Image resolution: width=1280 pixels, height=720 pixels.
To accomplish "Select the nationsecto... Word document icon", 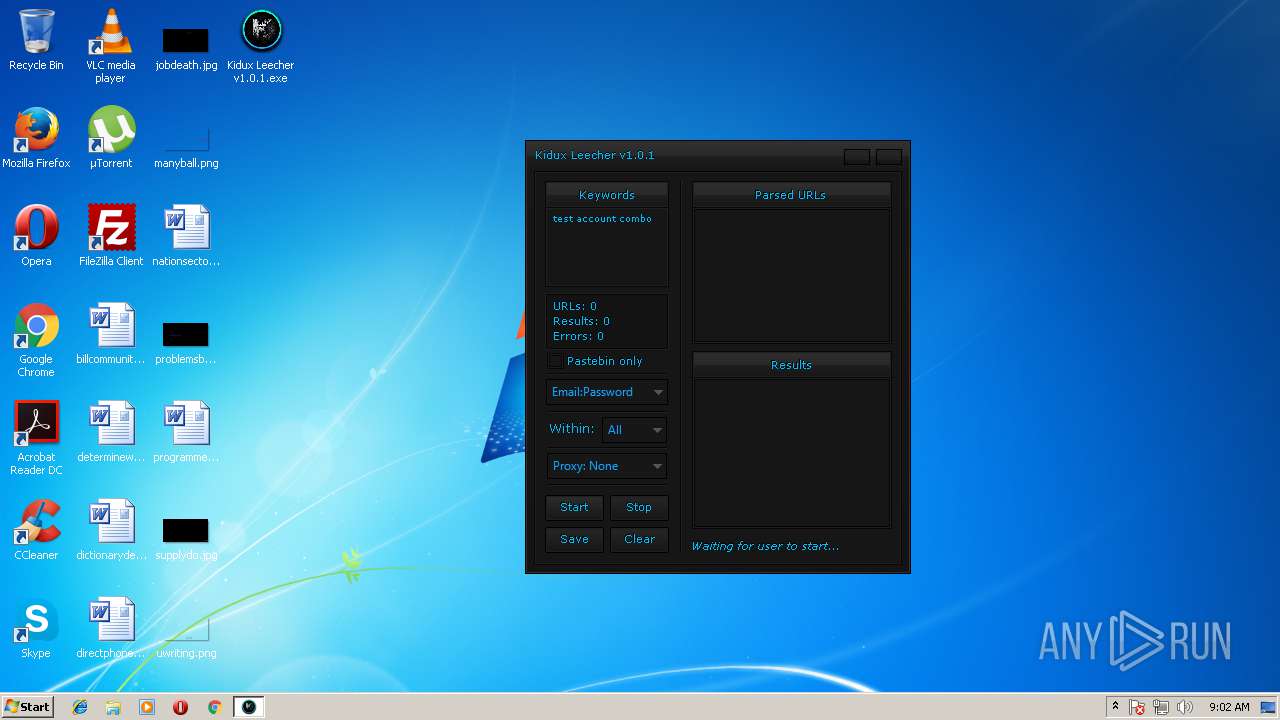I will (186, 236).
